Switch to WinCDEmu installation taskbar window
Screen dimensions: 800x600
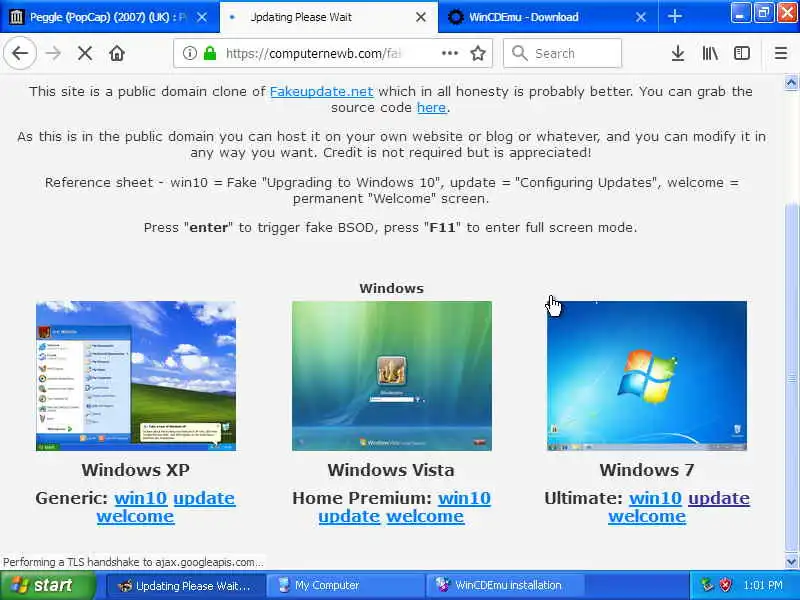(x=505, y=586)
